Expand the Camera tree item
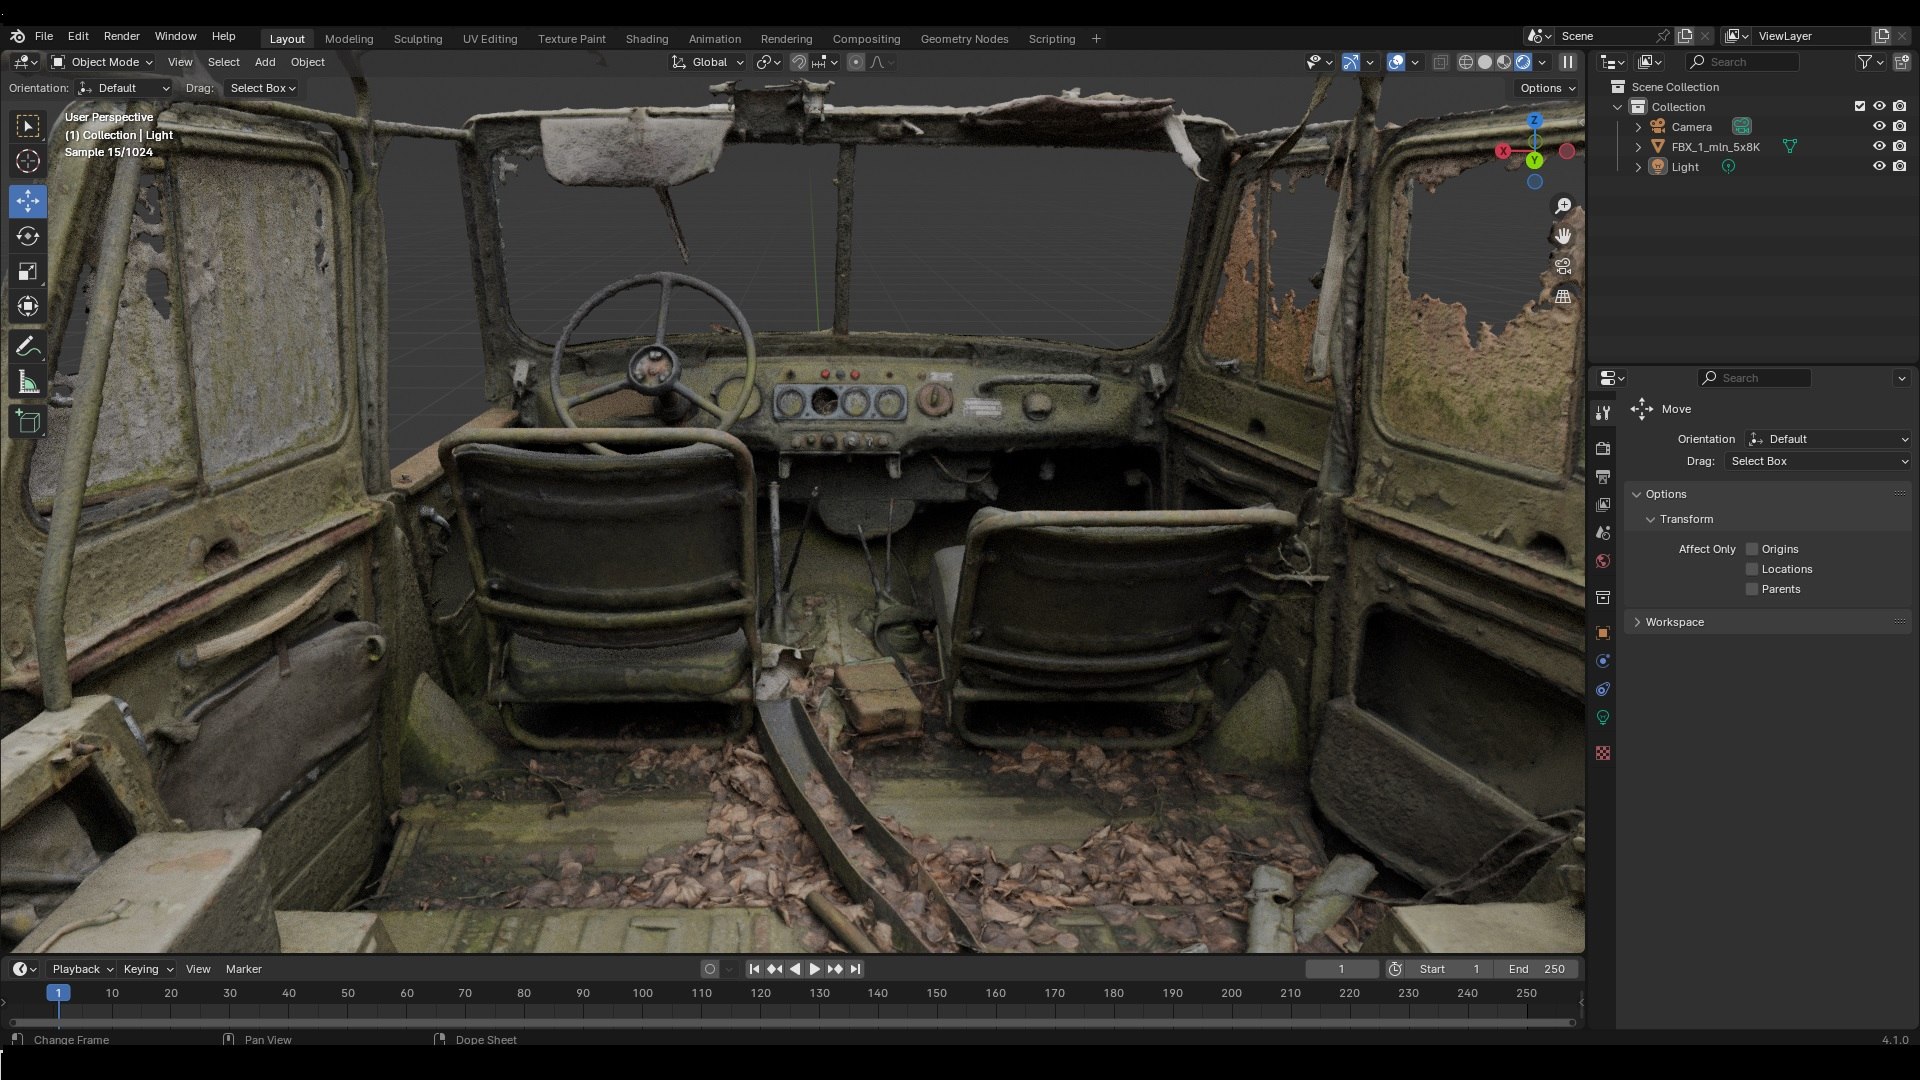The height and width of the screenshot is (1080, 1920). 1638,127
